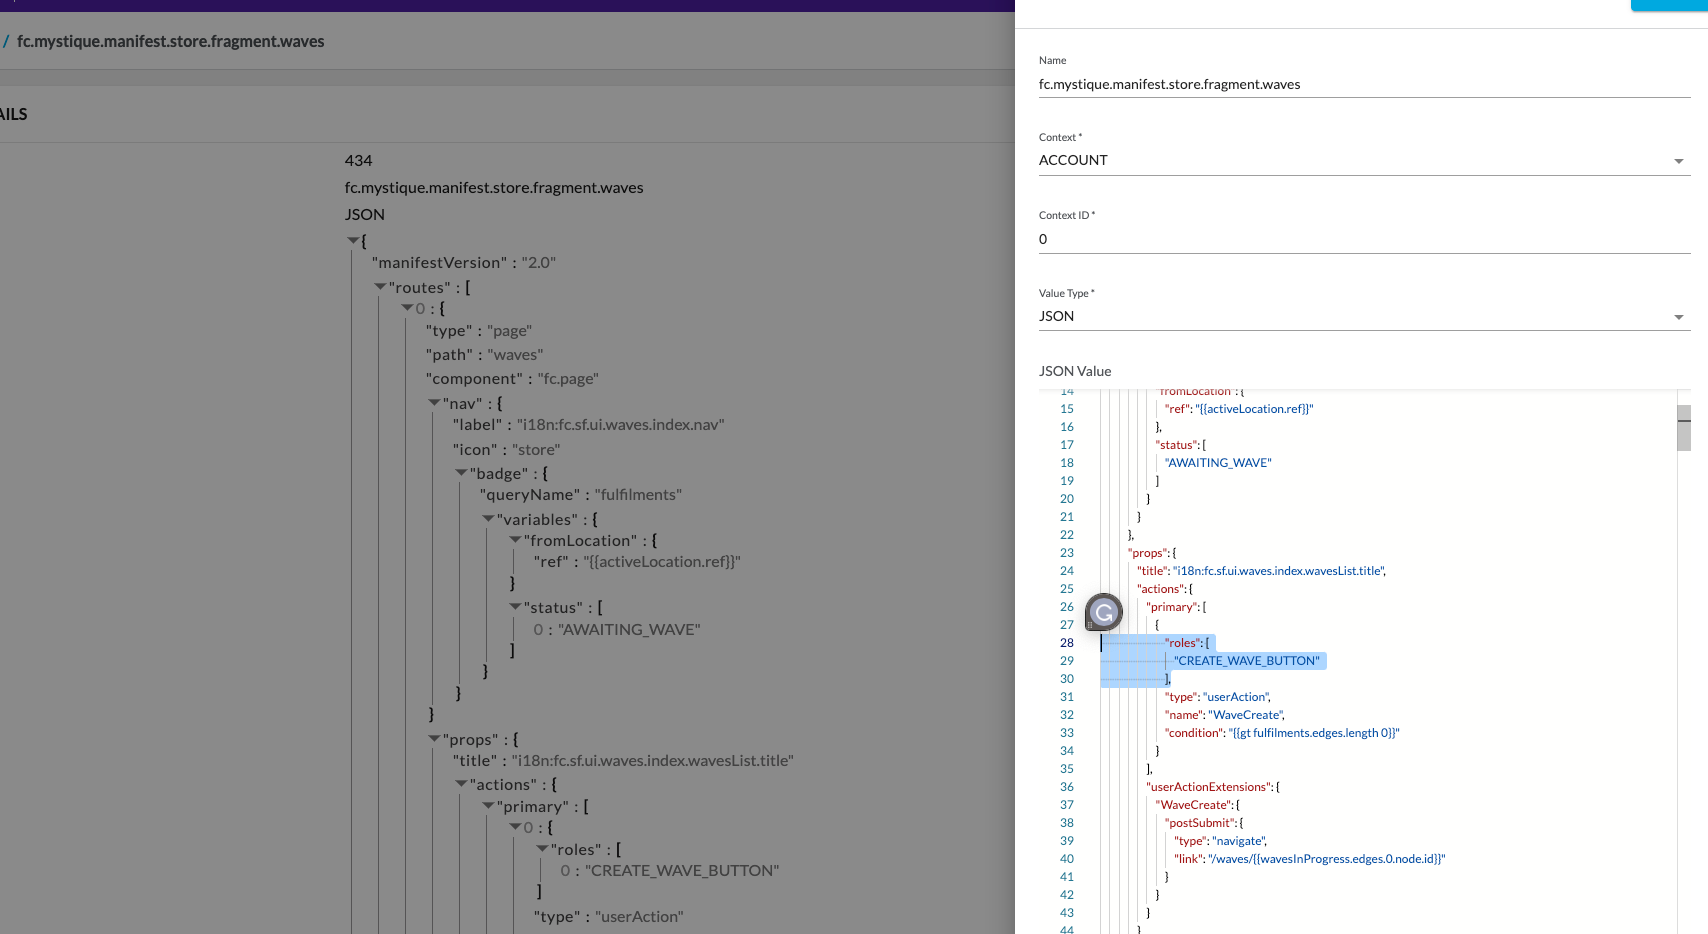1708x934 pixels.
Task: Collapse the root JSON object triangle
Action: pos(353,241)
